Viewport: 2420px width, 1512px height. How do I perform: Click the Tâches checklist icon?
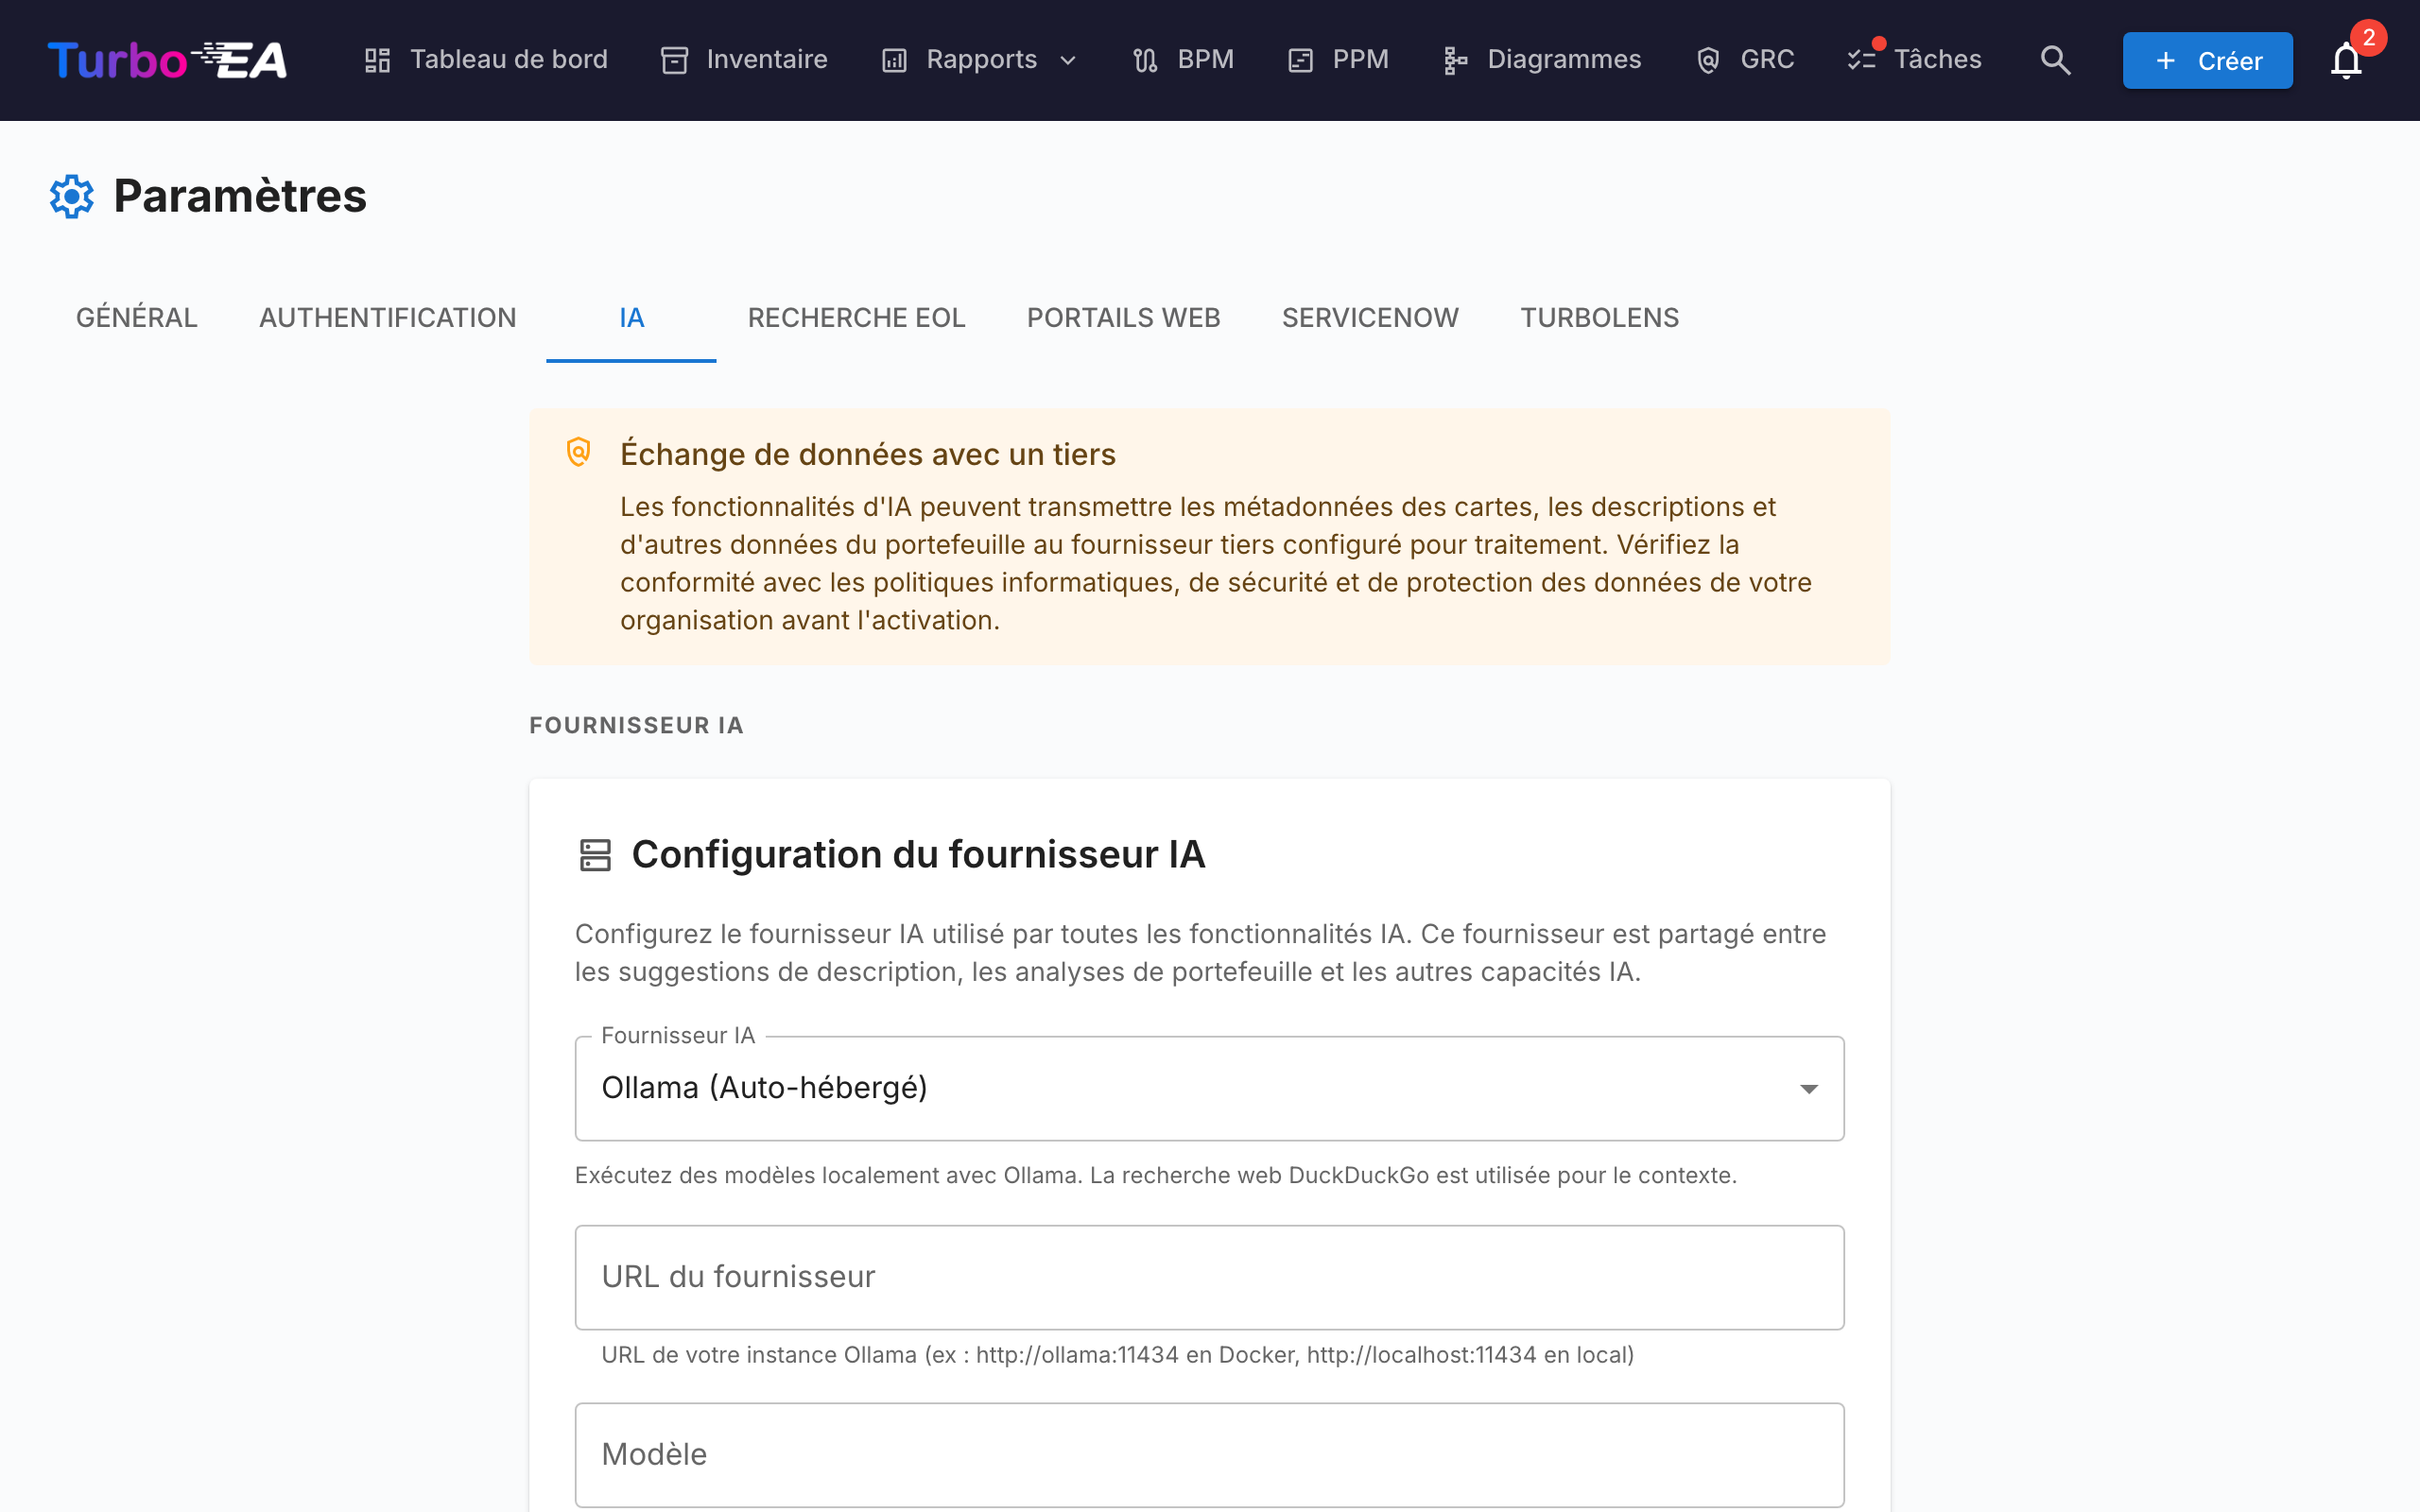click(1861, 60)
